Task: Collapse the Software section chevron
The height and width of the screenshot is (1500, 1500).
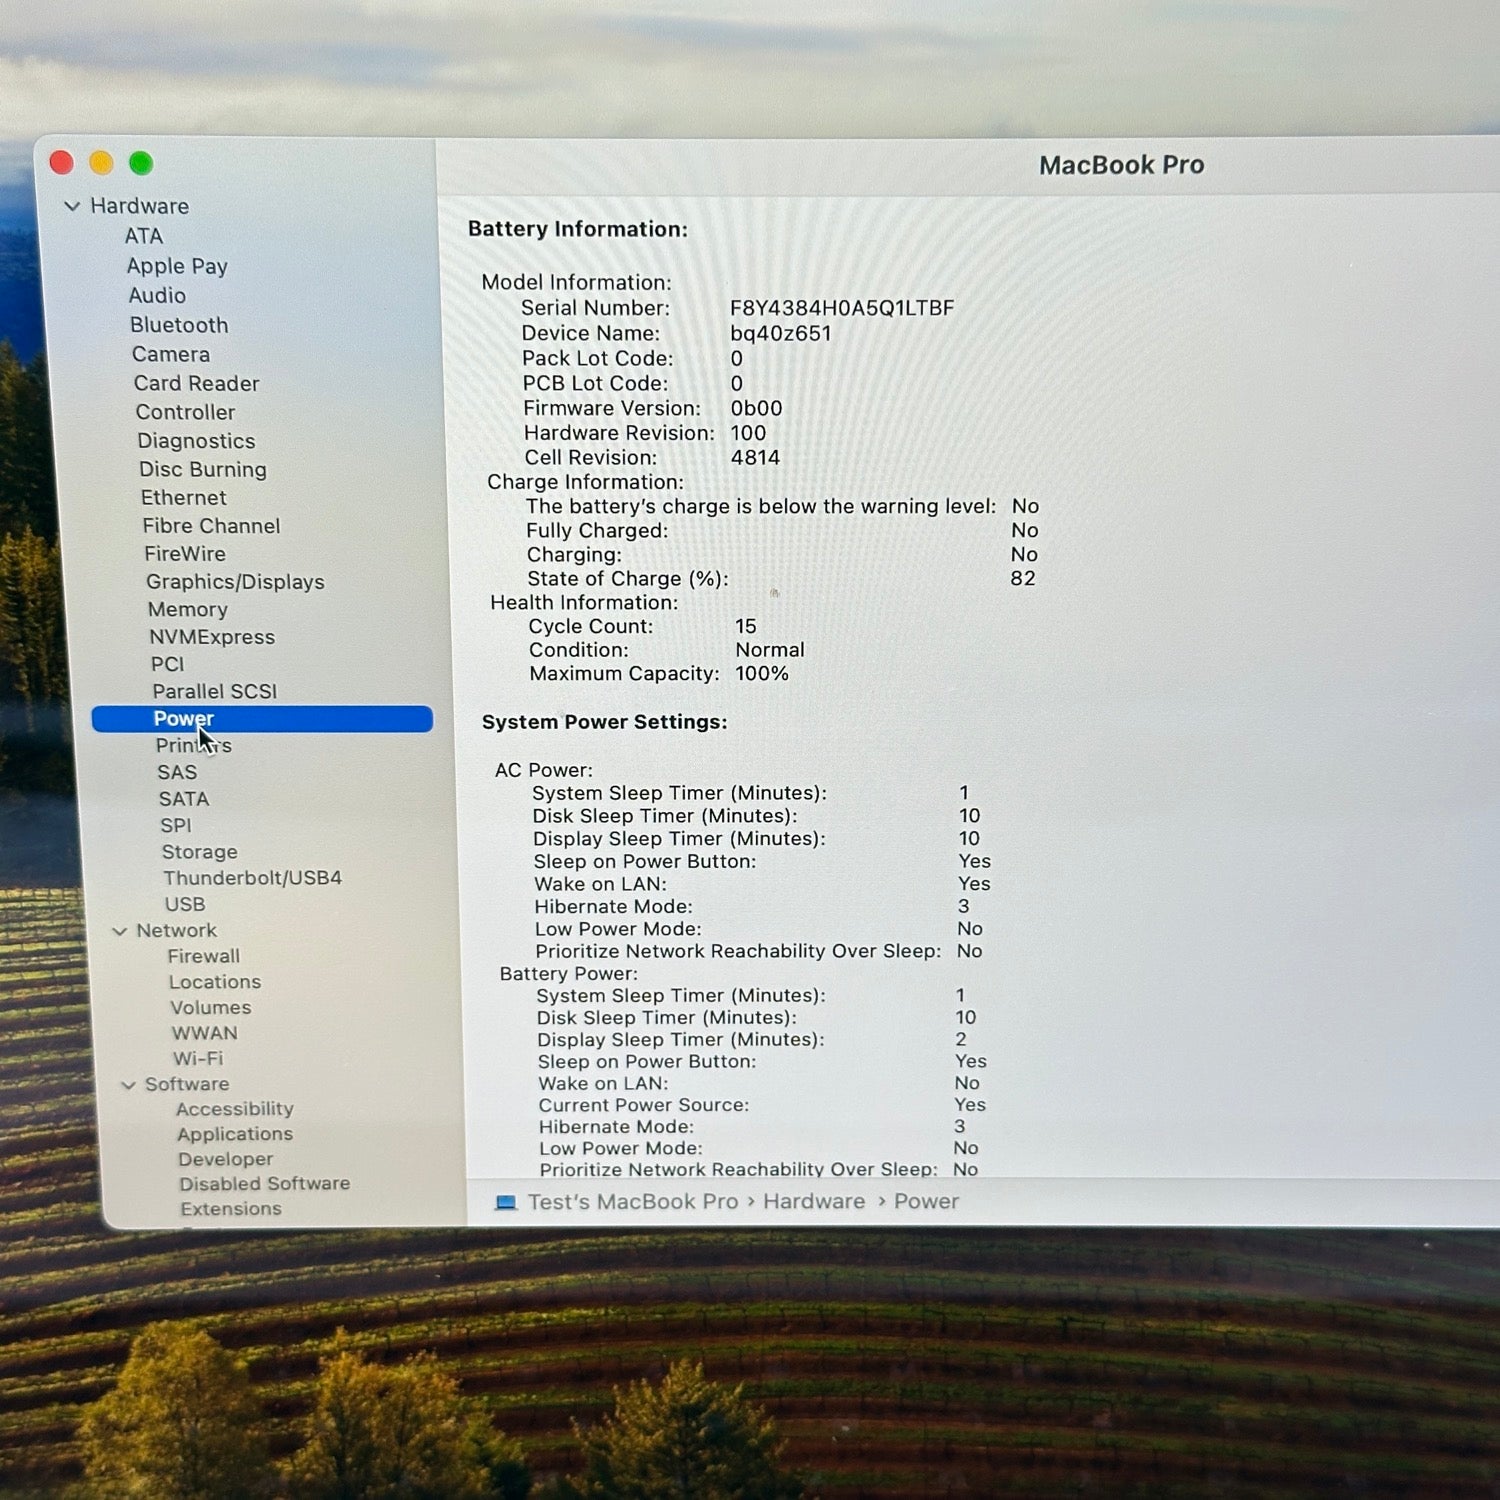Action: (128, 1085)
